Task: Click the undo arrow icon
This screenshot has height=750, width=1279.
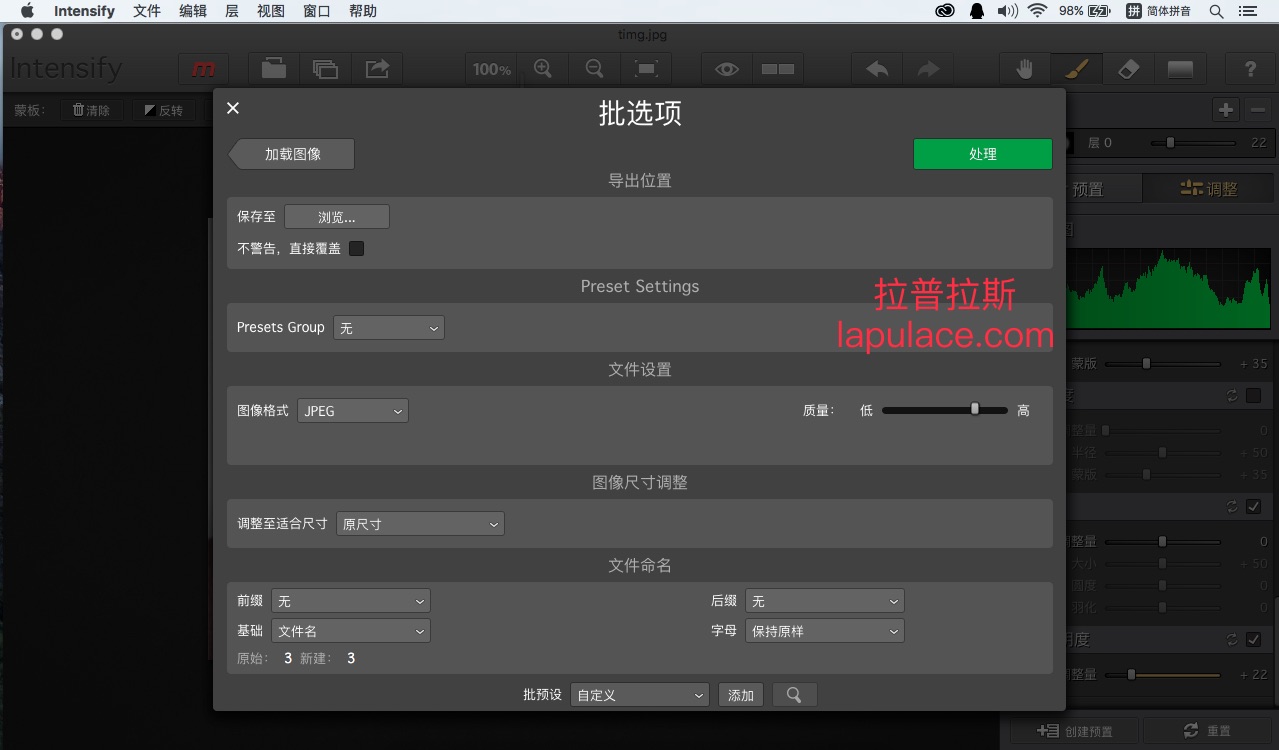Action: pyautogui.click(x=877, y=69)
